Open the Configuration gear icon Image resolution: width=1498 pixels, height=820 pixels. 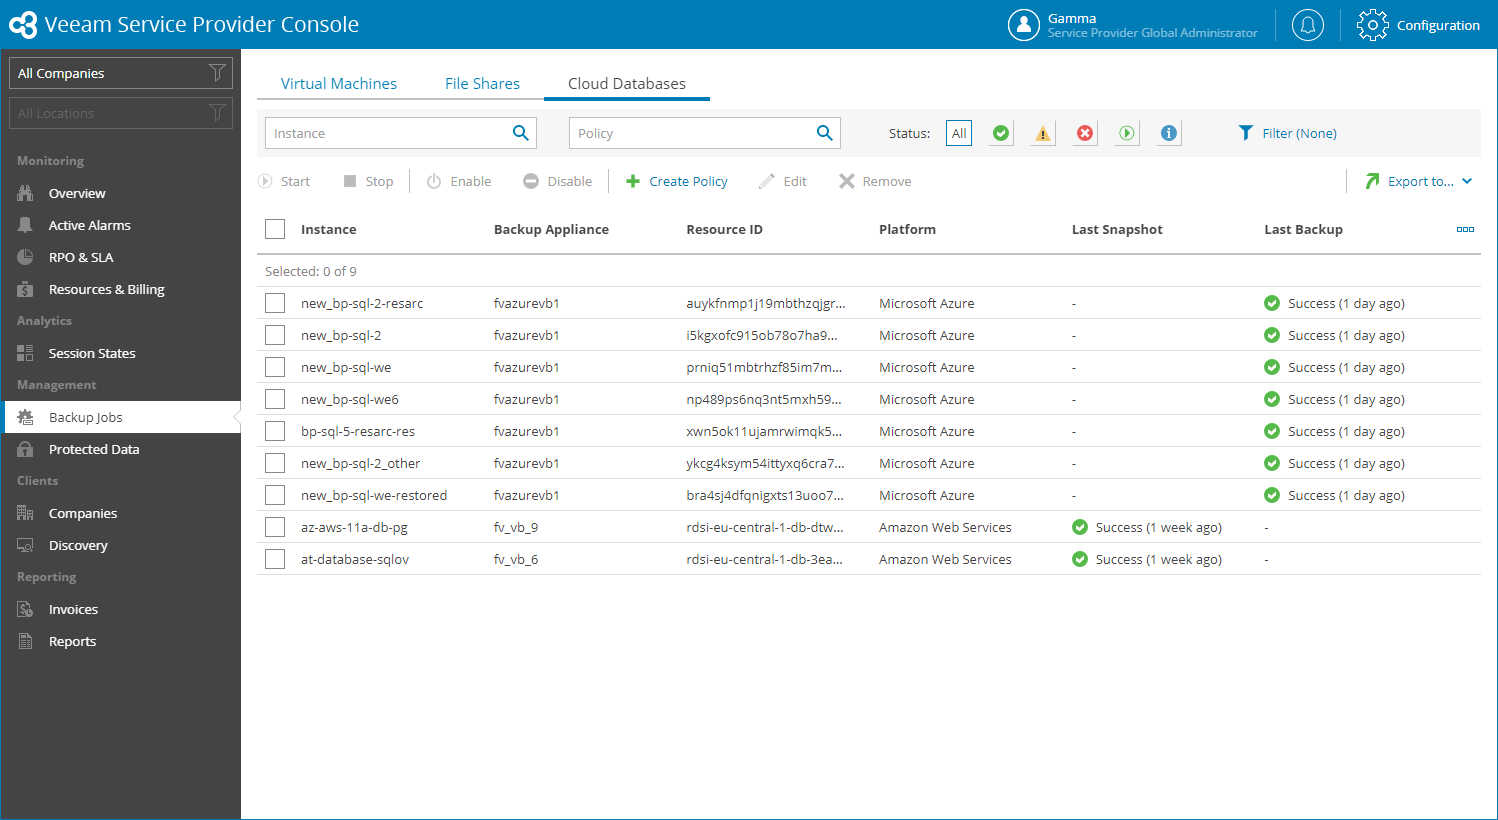click(x=1373, y=25)
